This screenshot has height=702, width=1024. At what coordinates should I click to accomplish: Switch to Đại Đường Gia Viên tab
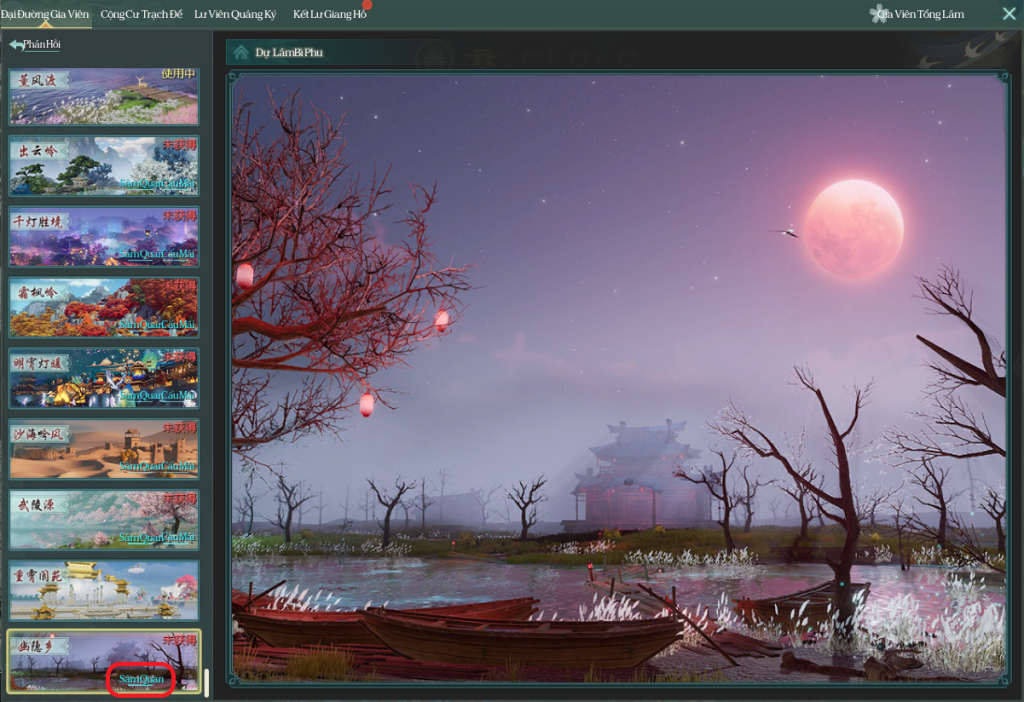click(45, 14)
